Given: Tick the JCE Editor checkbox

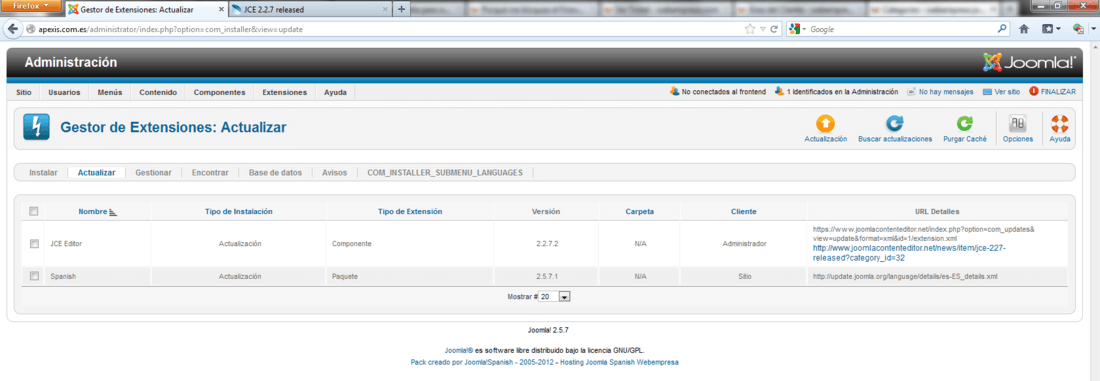Looking at the screenshot, I should 34,243.
